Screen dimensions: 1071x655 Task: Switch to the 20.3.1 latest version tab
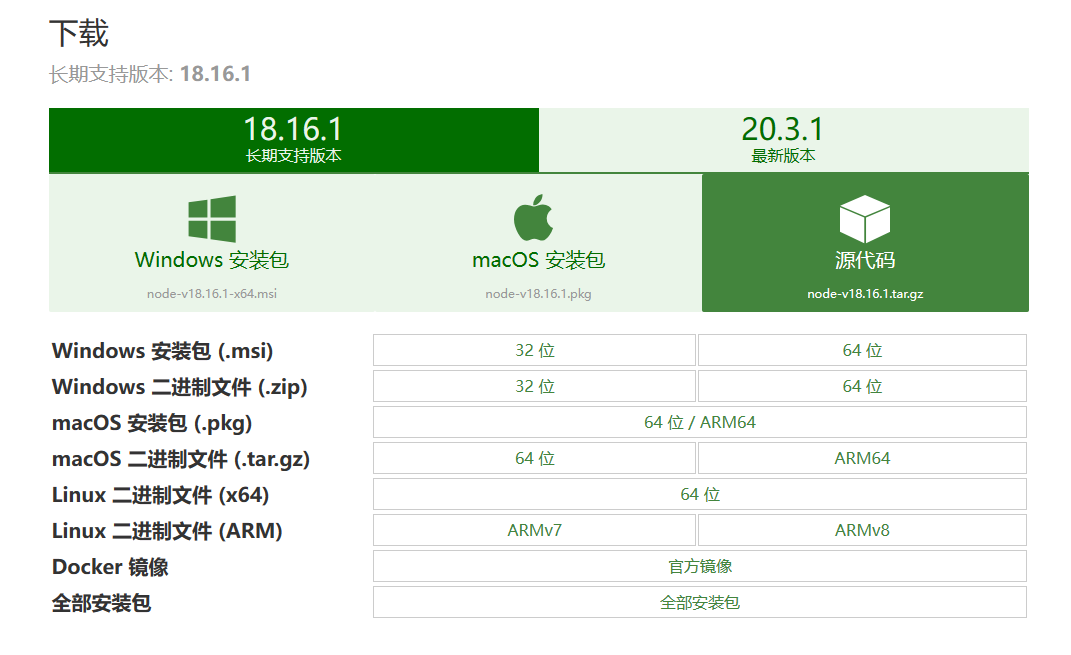pos(783,140)
